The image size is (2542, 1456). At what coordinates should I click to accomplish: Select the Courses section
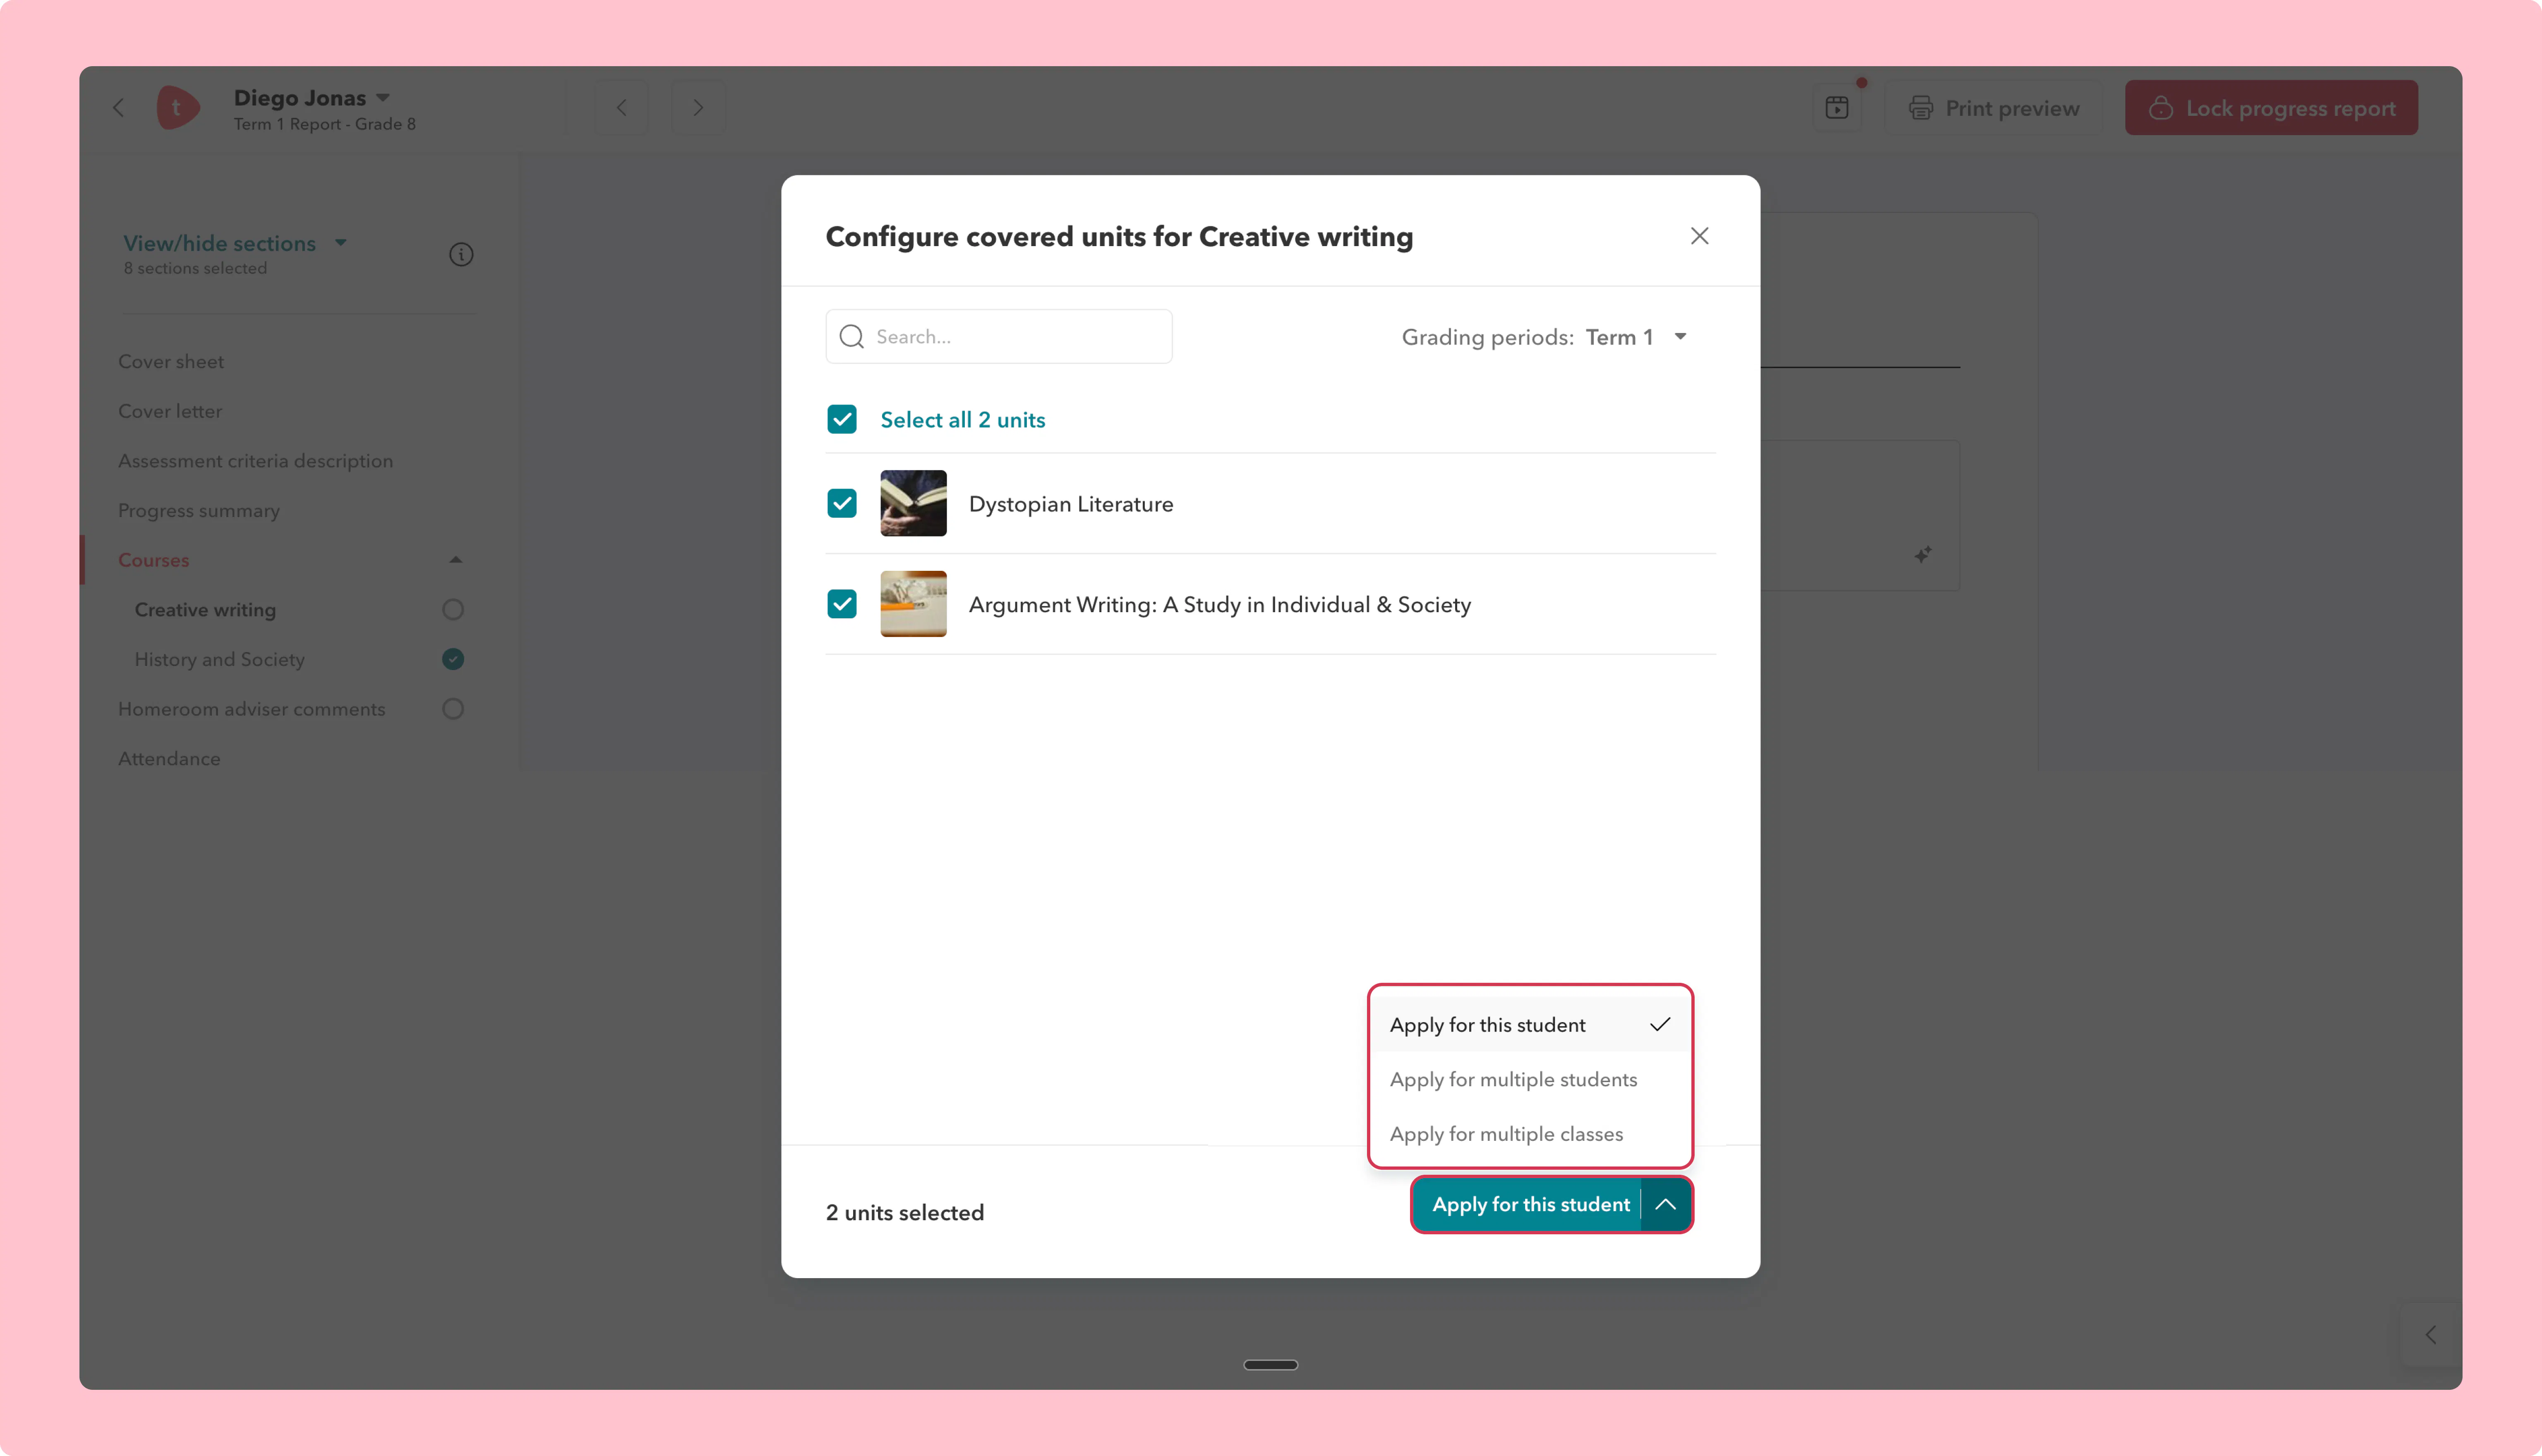point(154,560)
